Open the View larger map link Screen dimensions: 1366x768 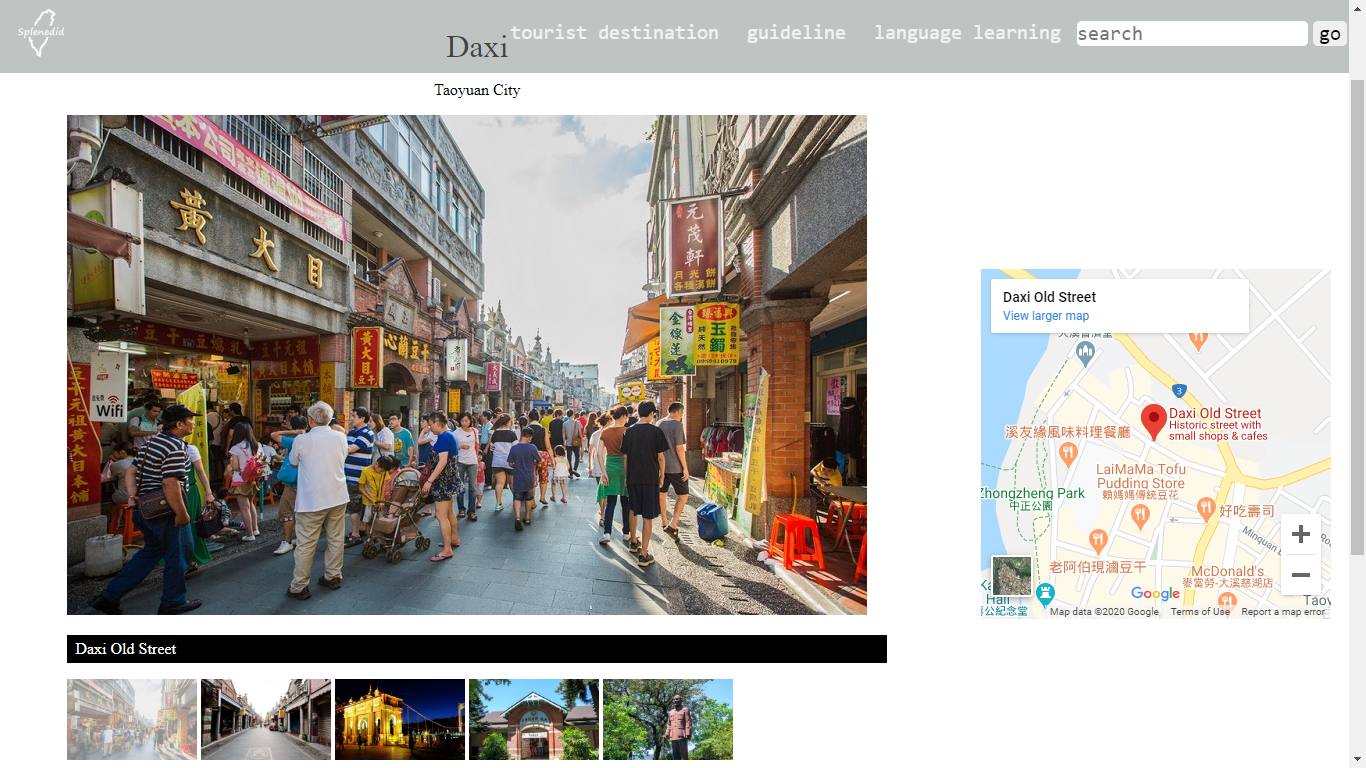1046,316
